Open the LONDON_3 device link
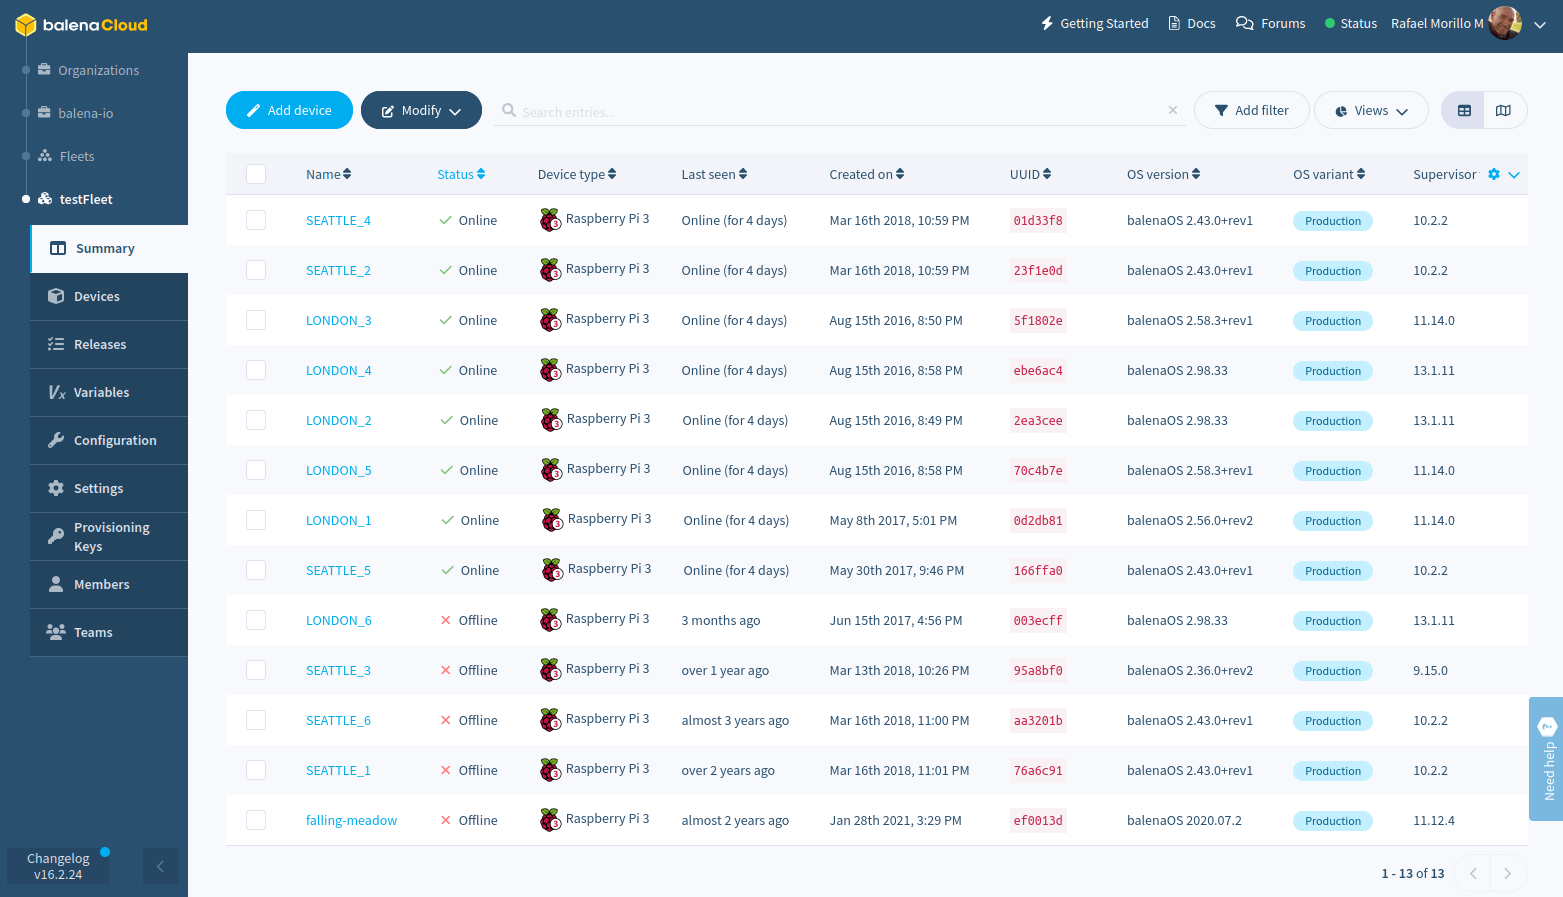Screen dimensions: 1563x897 [339, 320]
